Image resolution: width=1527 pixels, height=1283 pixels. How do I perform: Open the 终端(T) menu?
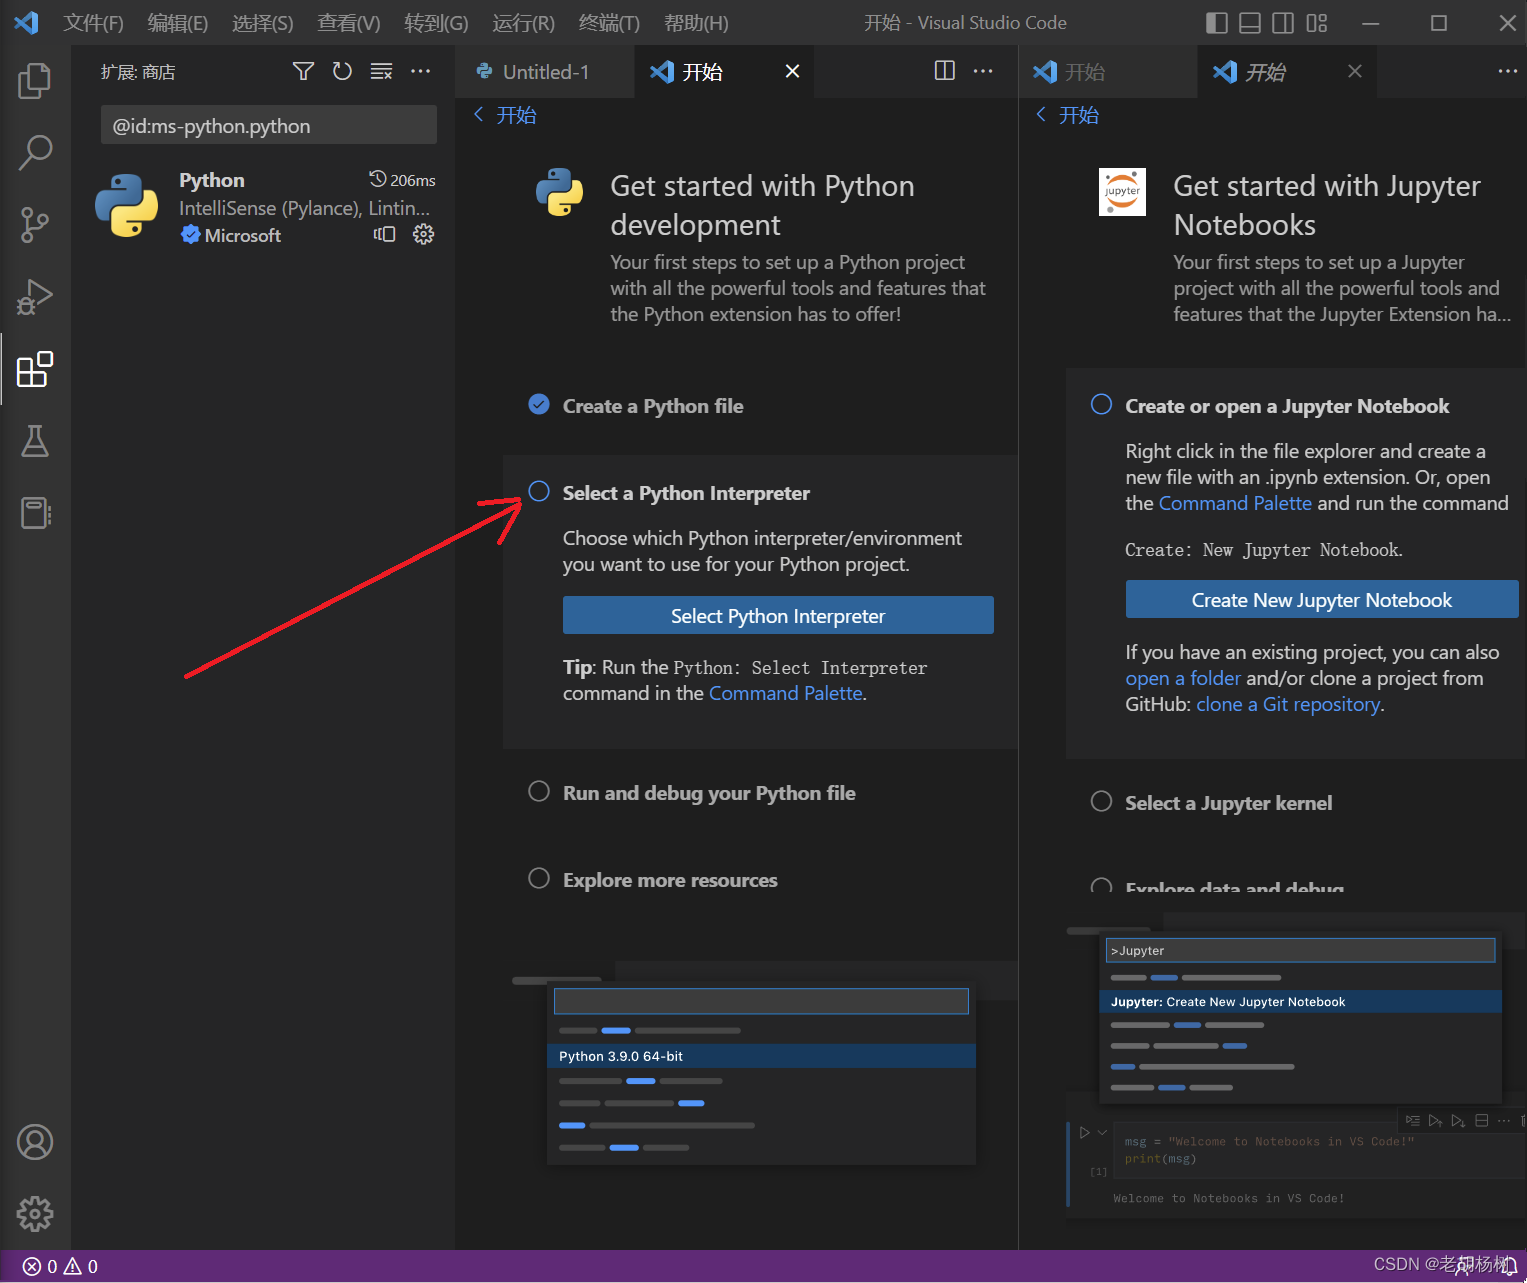609,23
